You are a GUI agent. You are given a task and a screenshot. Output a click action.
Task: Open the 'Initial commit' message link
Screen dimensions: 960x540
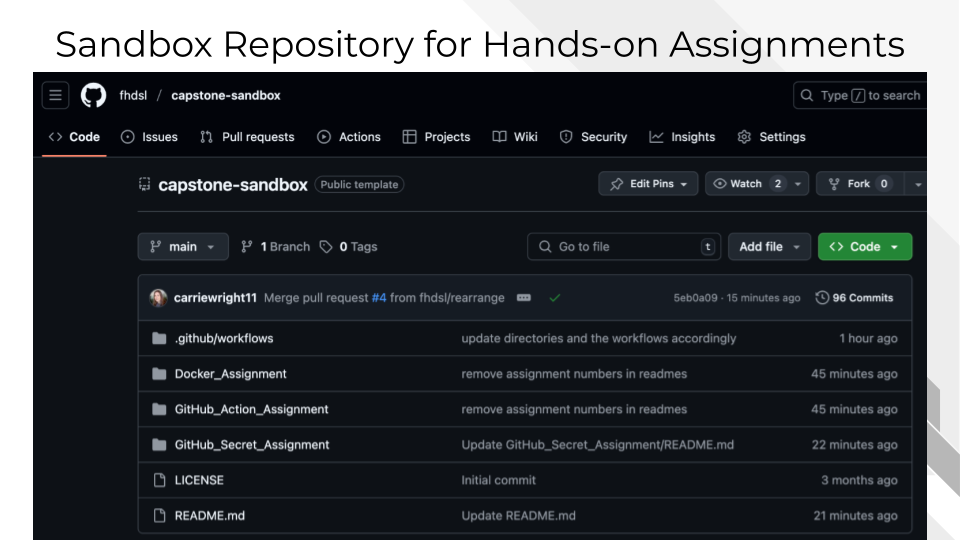point(498,481)
